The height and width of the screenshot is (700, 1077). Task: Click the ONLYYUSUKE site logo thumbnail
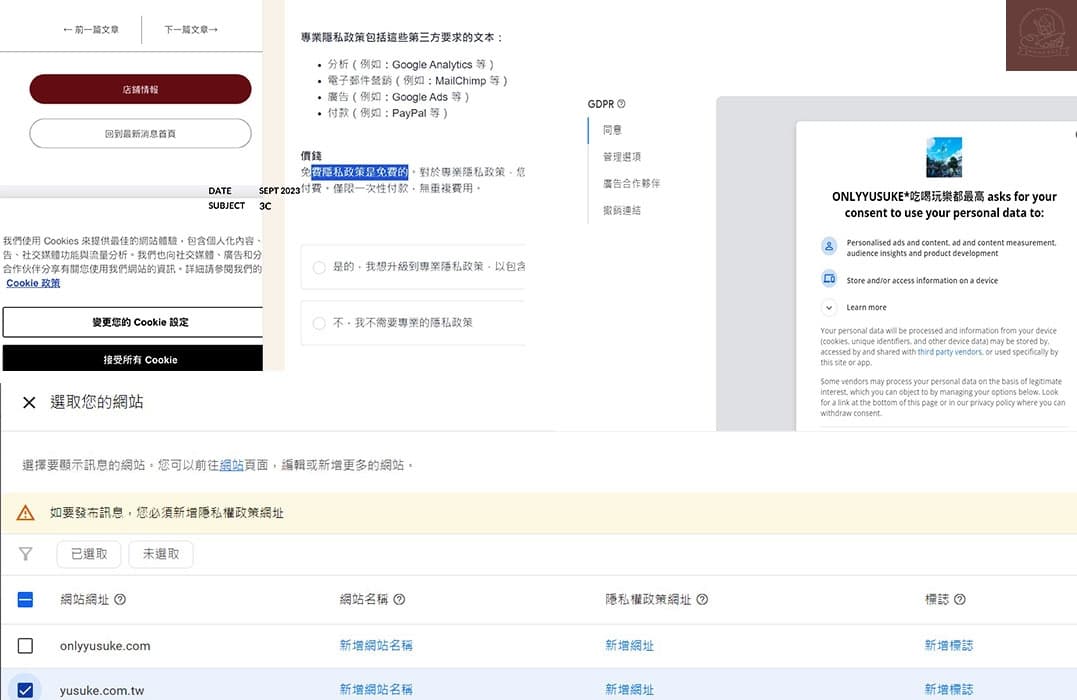(944, 158)
